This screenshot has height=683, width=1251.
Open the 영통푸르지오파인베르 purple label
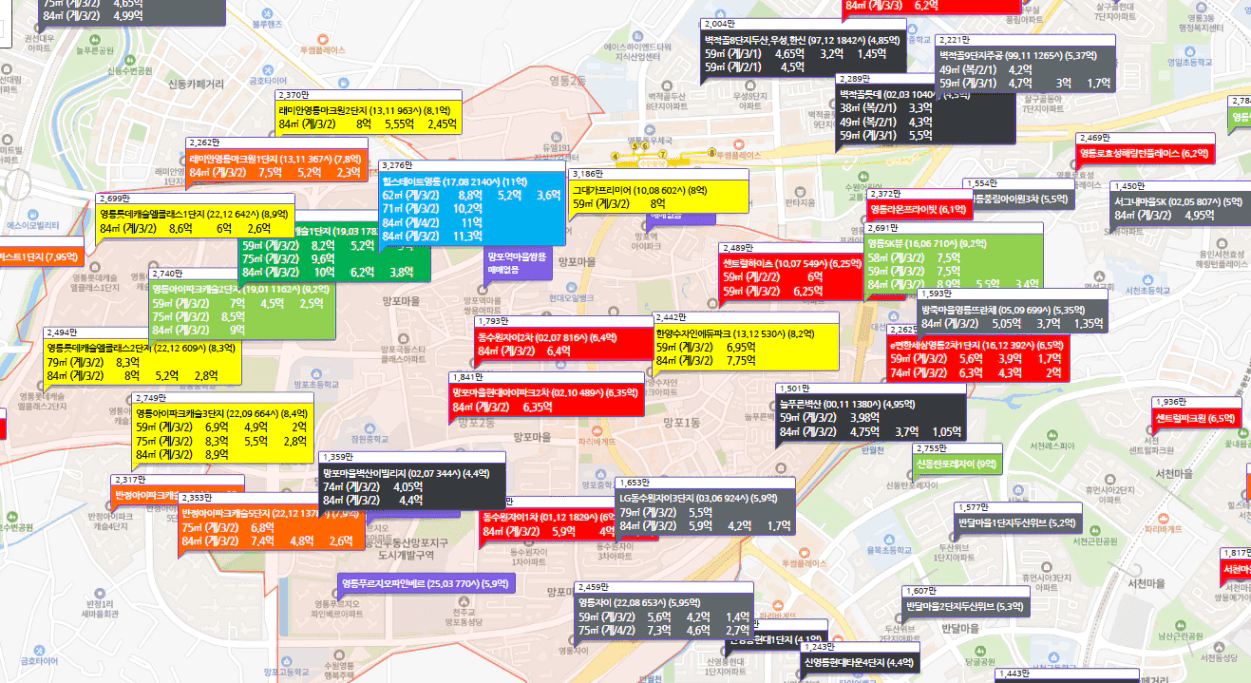[425, 583]
